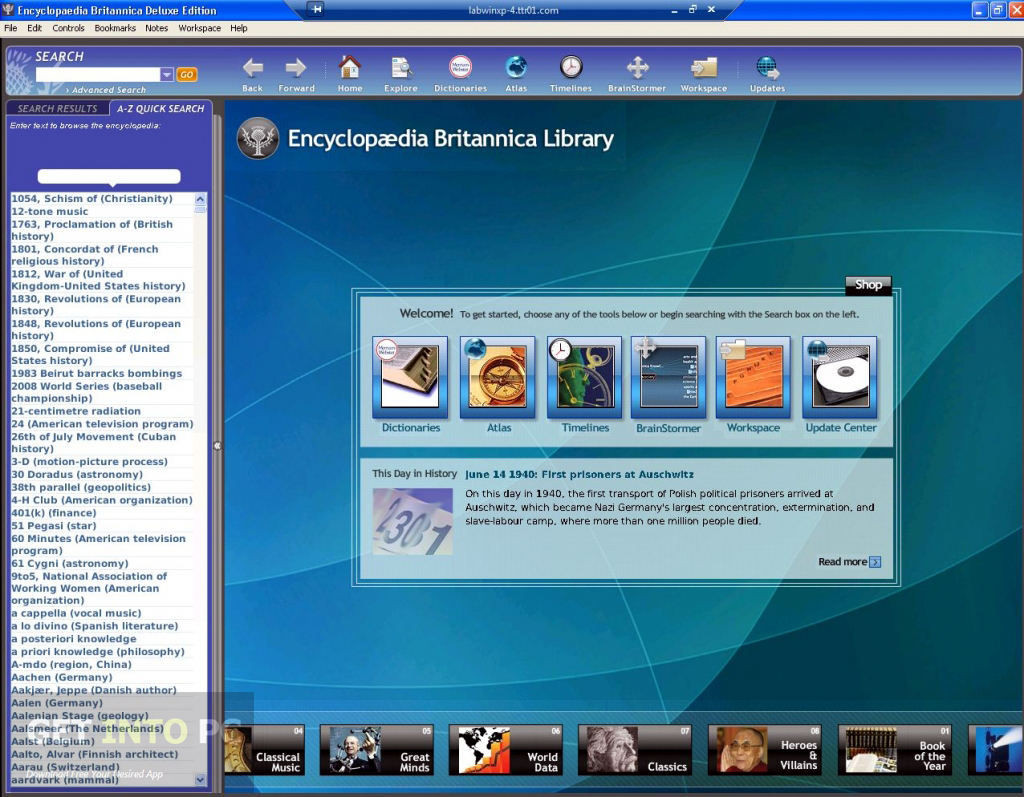
Task: Open Classics collection thumbnail
Action: pyautogui.click(x=635, y=749)
